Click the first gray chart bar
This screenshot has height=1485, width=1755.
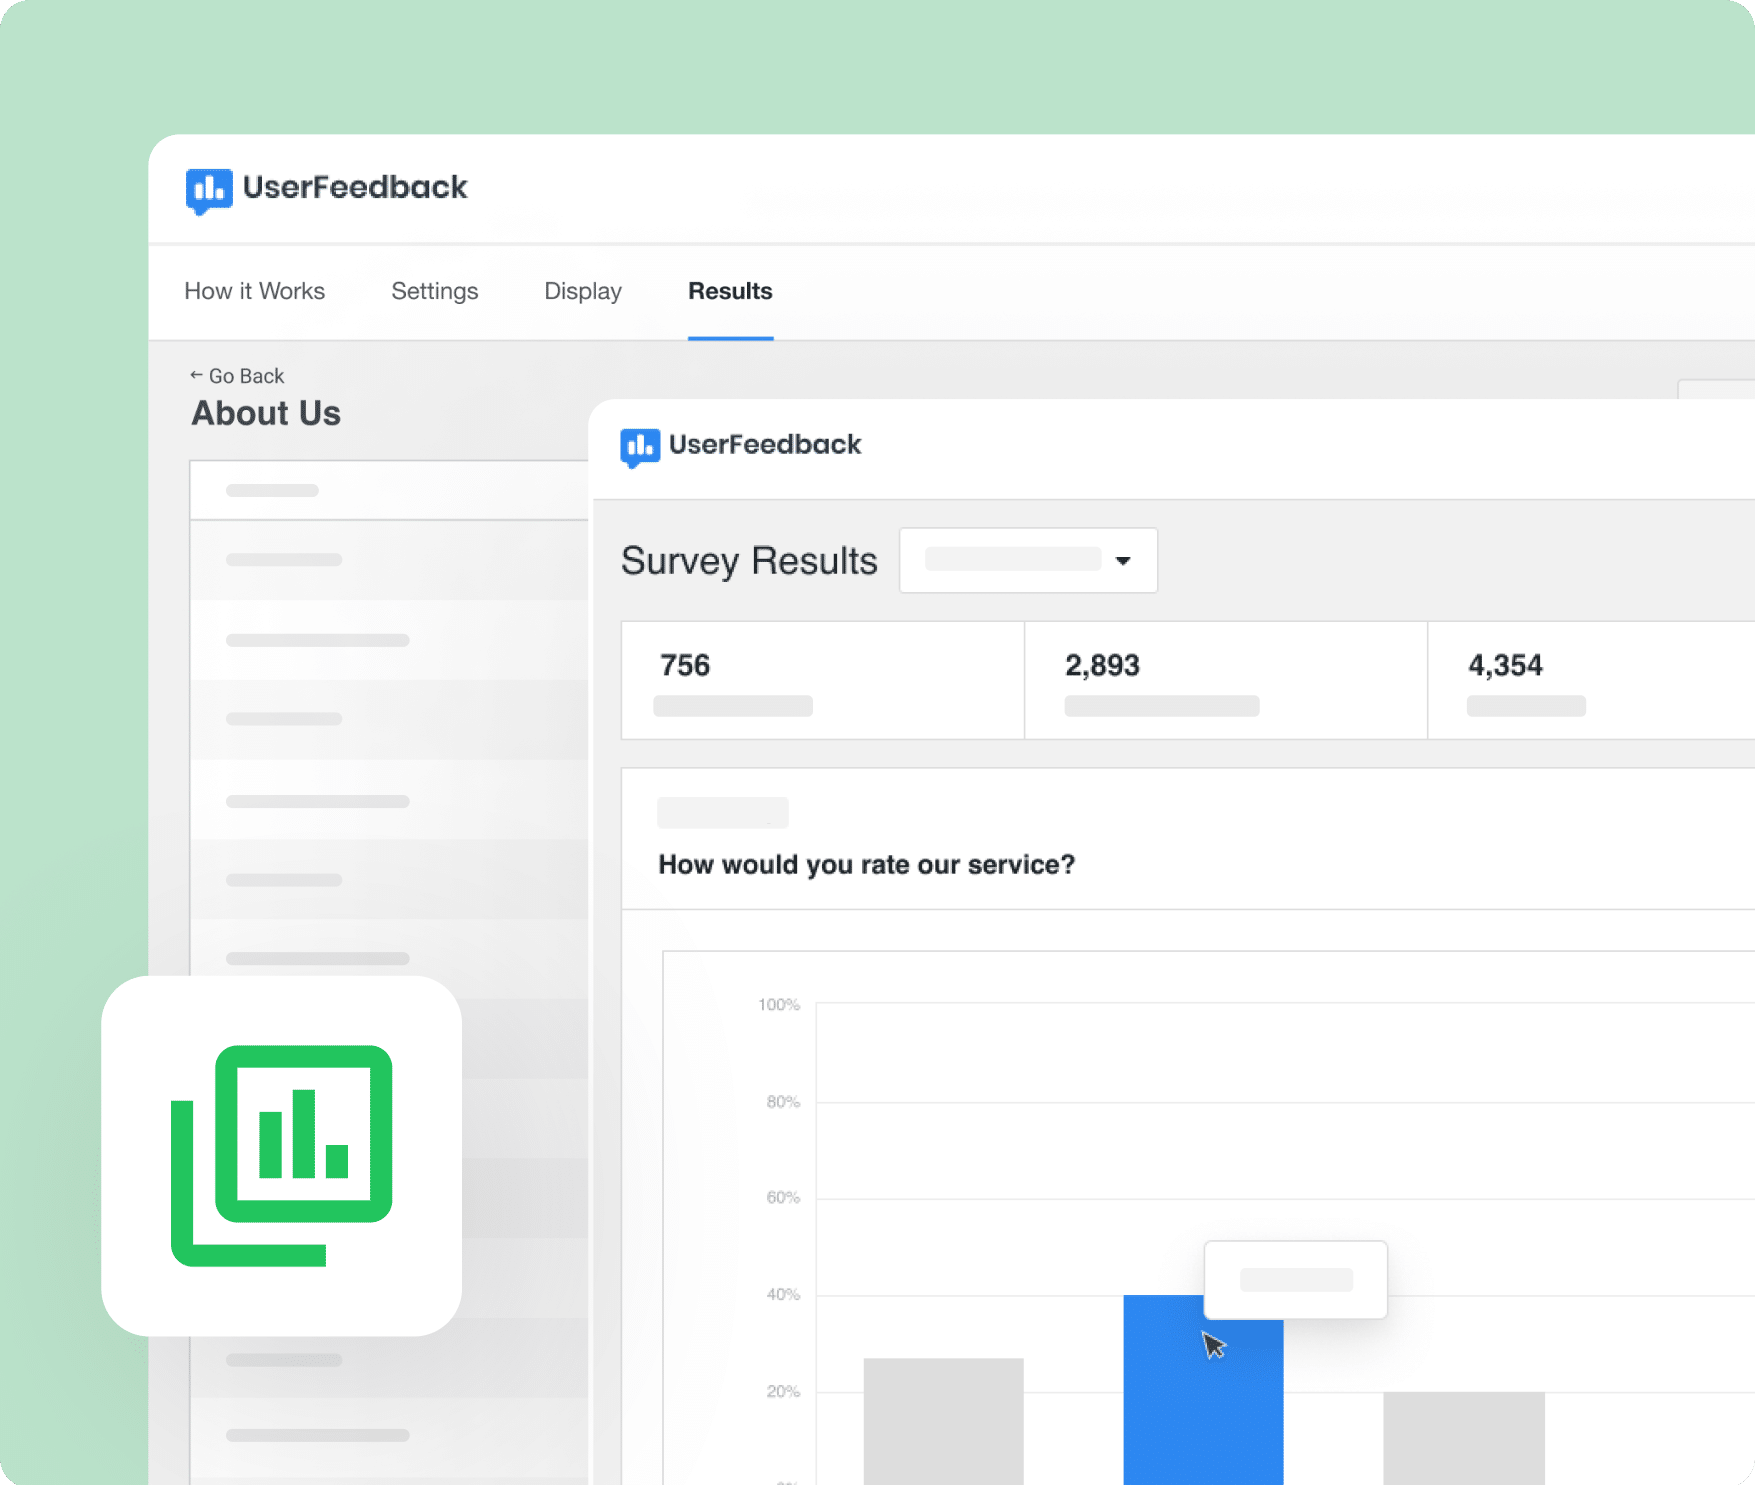943,1421
